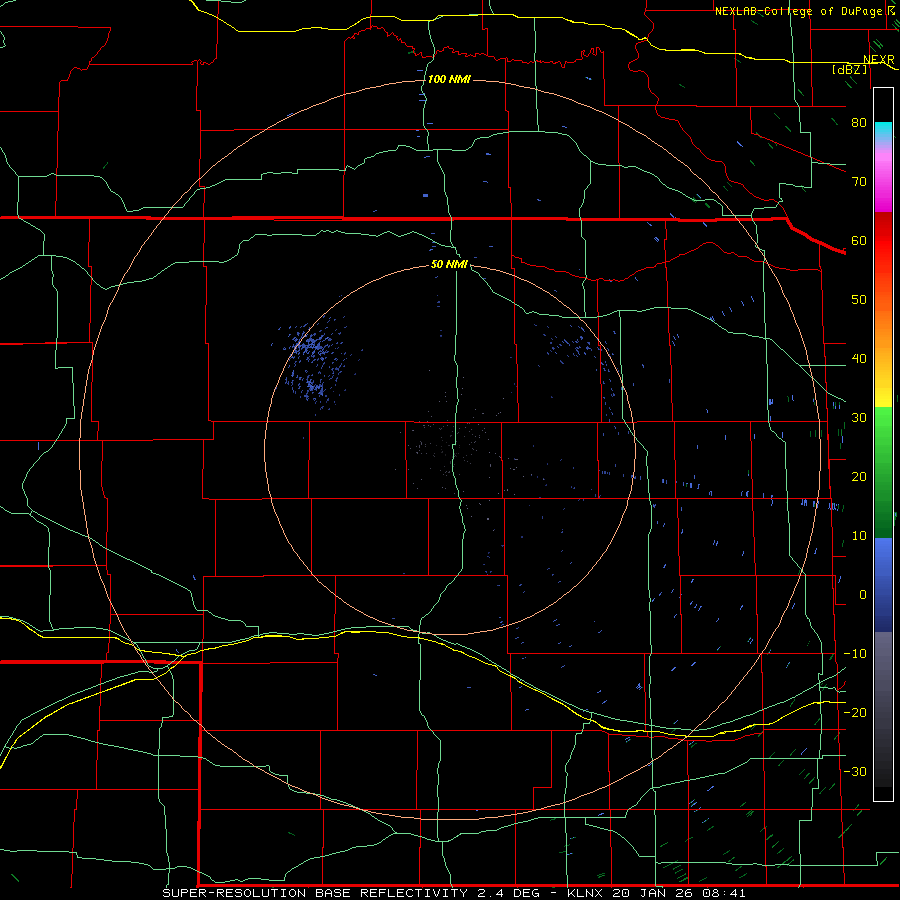Click the 'NEXR' label above the scale
Screen dimensions: 900x900
tap(879, 60)
